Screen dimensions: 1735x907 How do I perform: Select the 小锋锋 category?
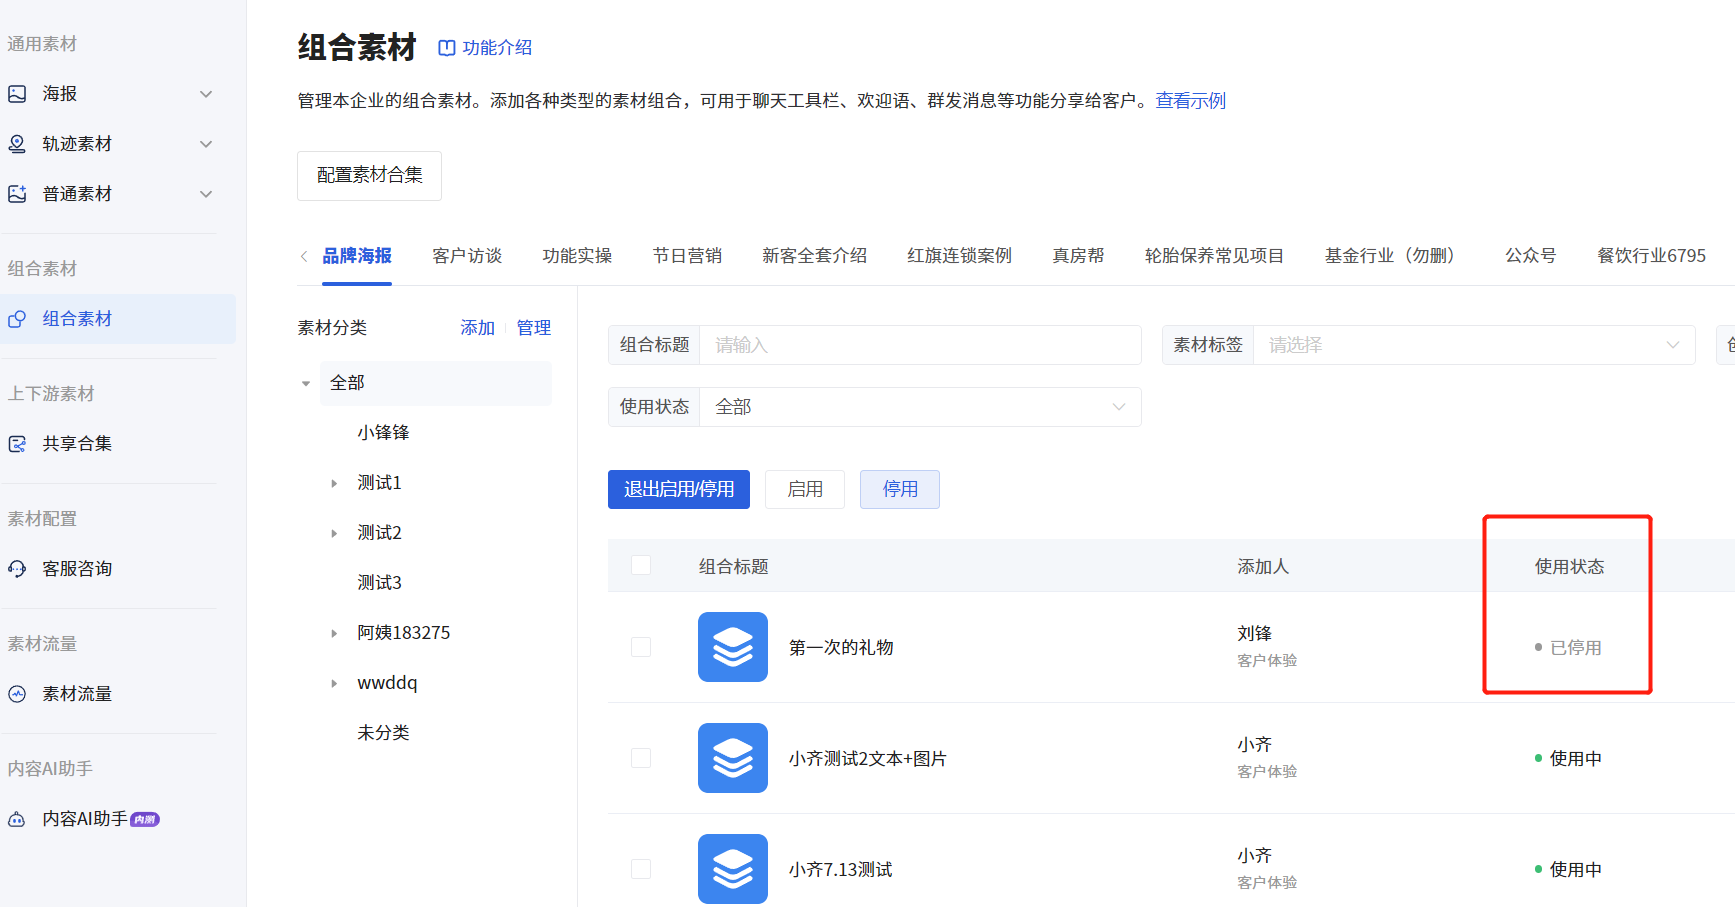coord(383,433)
